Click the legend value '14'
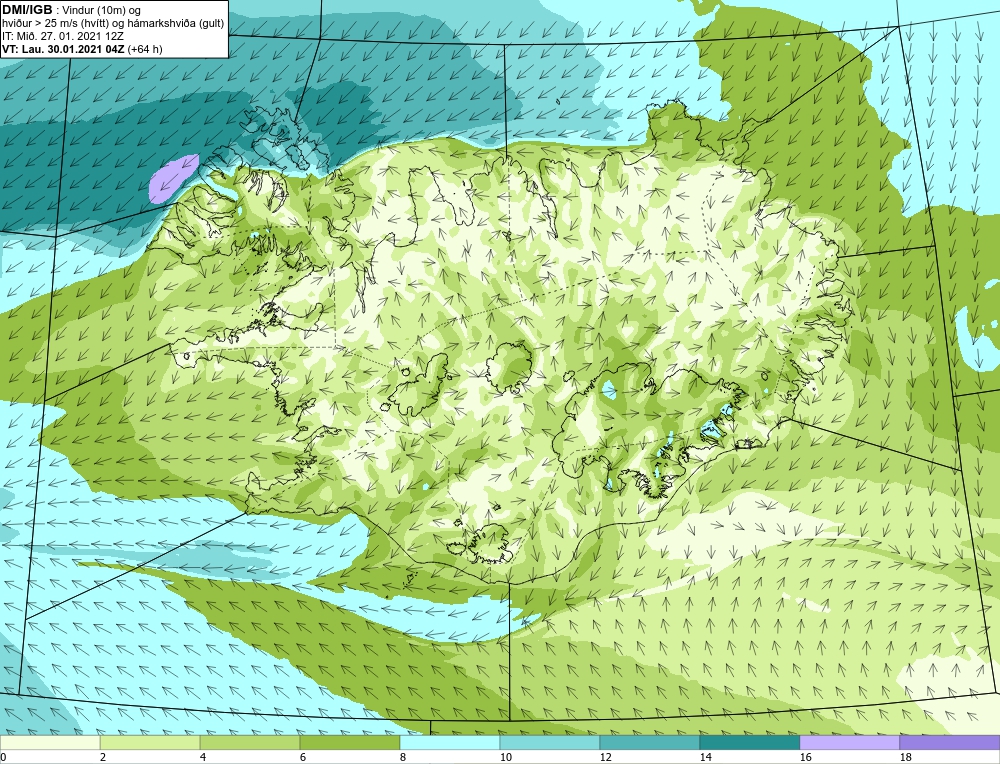The image size is (1000, 764). (x=705, y=757)
